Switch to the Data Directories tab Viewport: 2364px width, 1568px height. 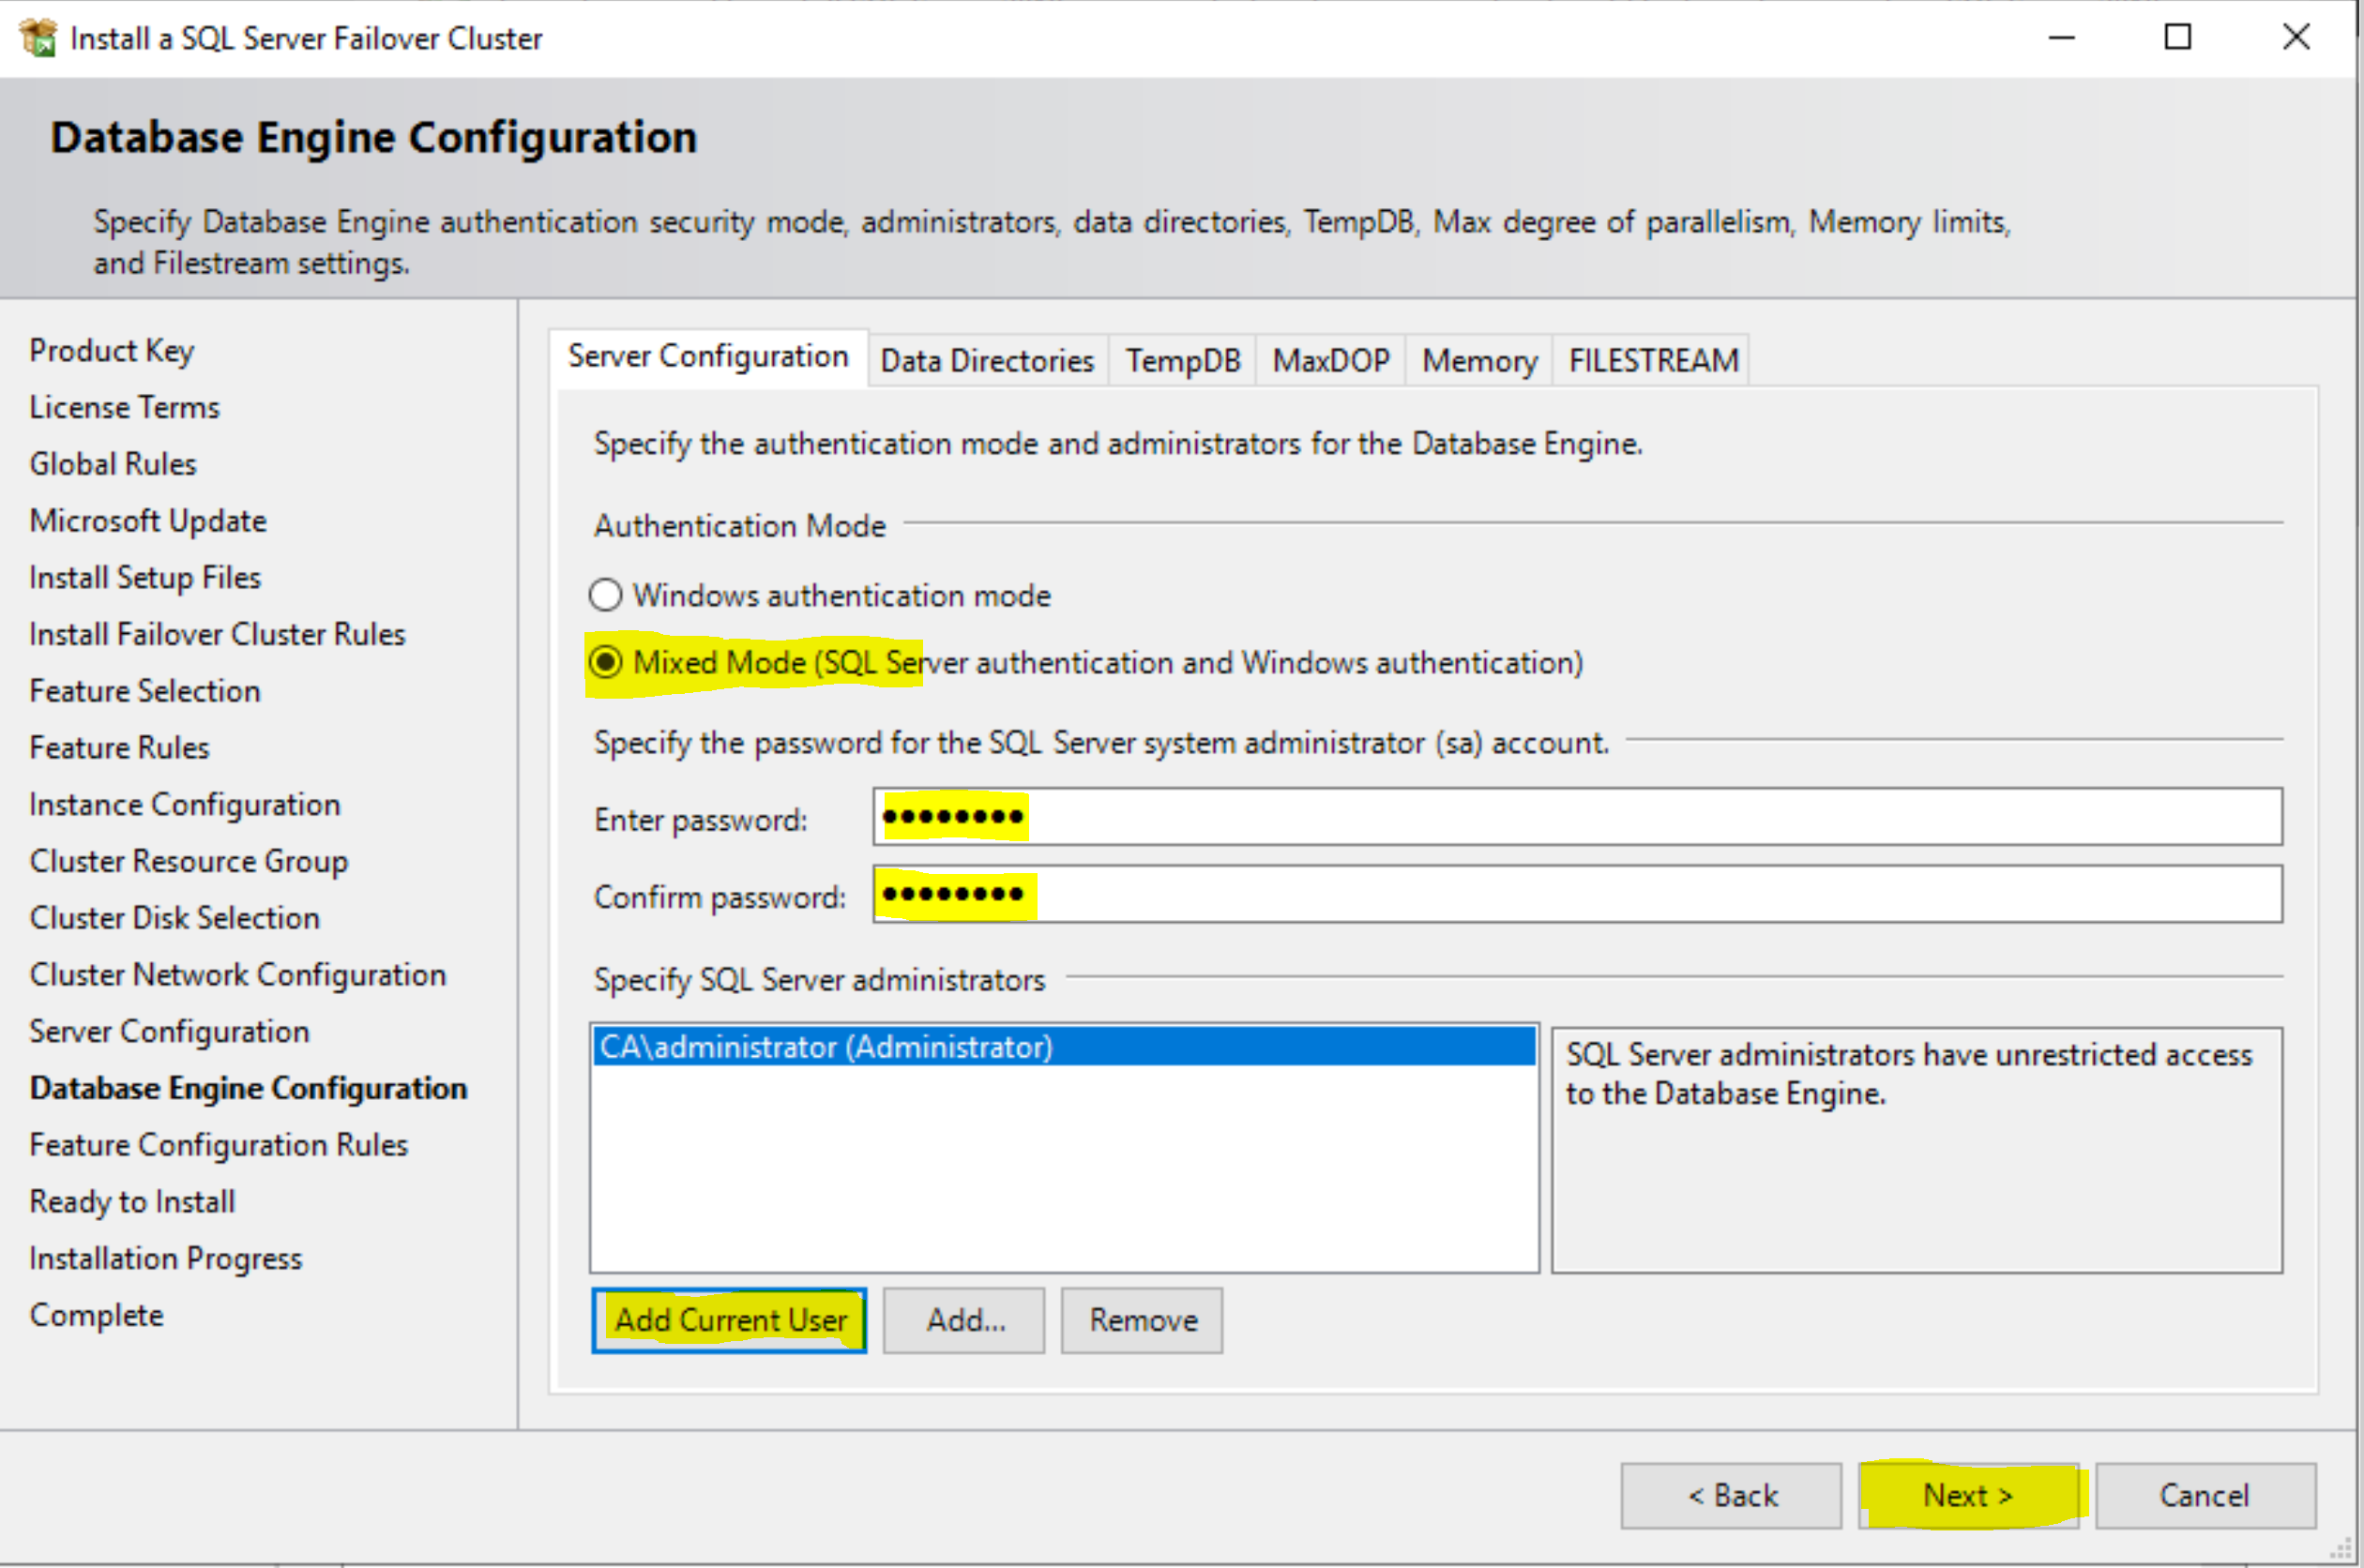click(x=987, y=360)
